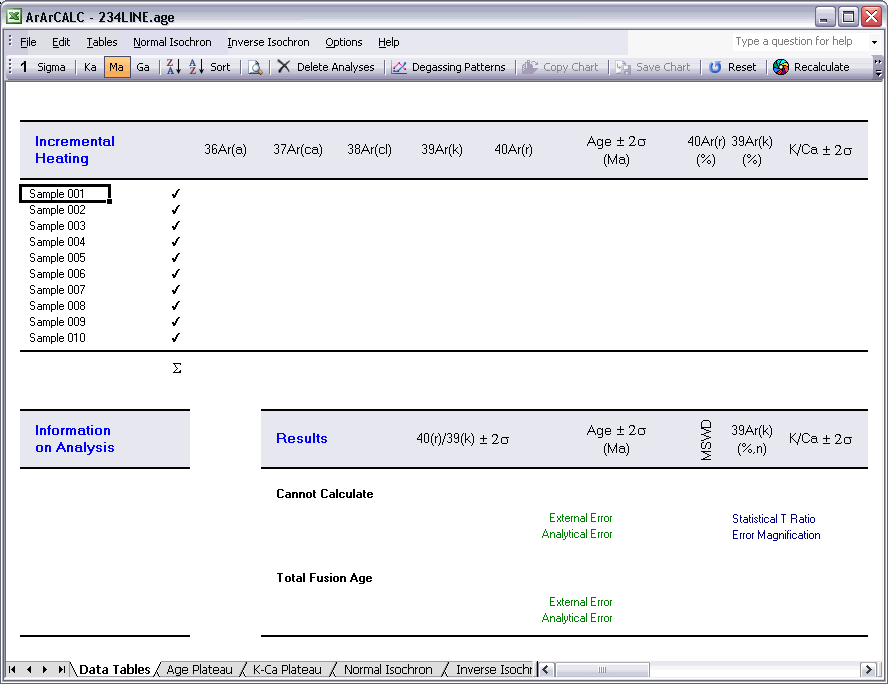
Task: Select the Sample 001 cell
Action: [64, 194]
